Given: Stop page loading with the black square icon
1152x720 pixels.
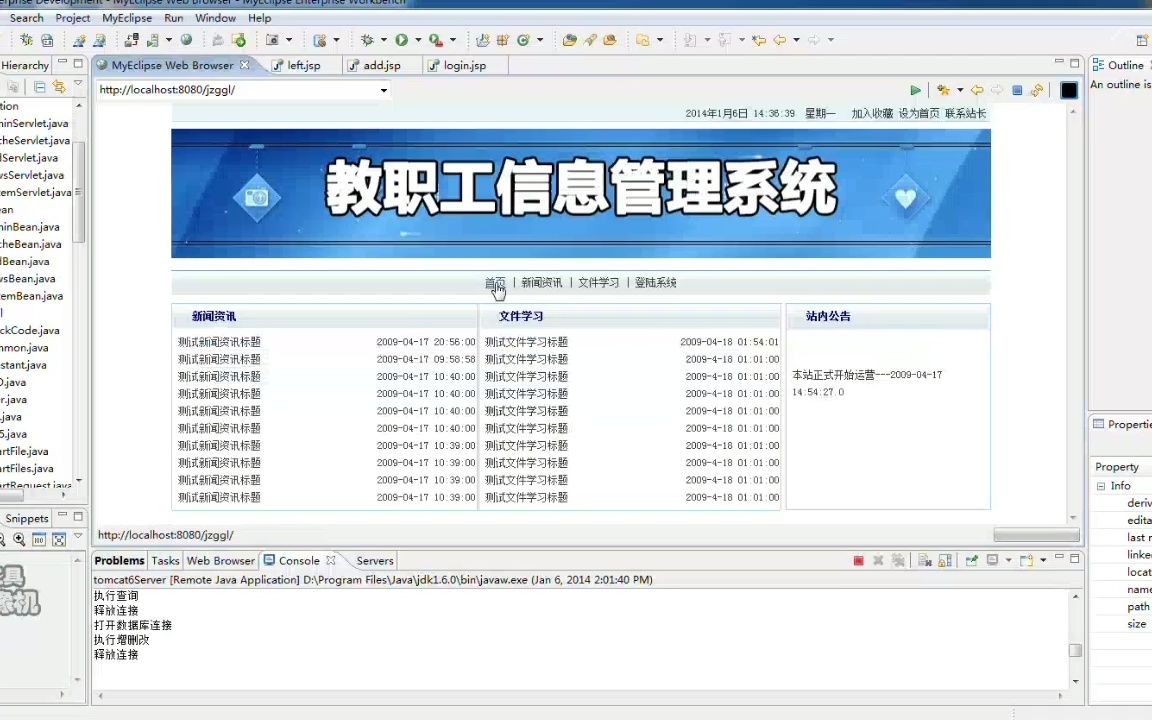Looking at the screenshot, I should pos(1068,90).
